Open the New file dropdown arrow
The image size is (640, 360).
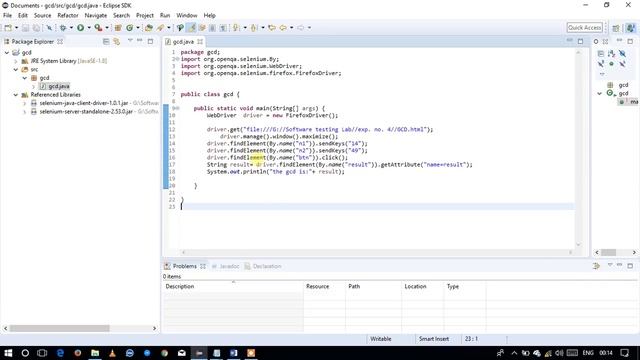click(16, 28)
